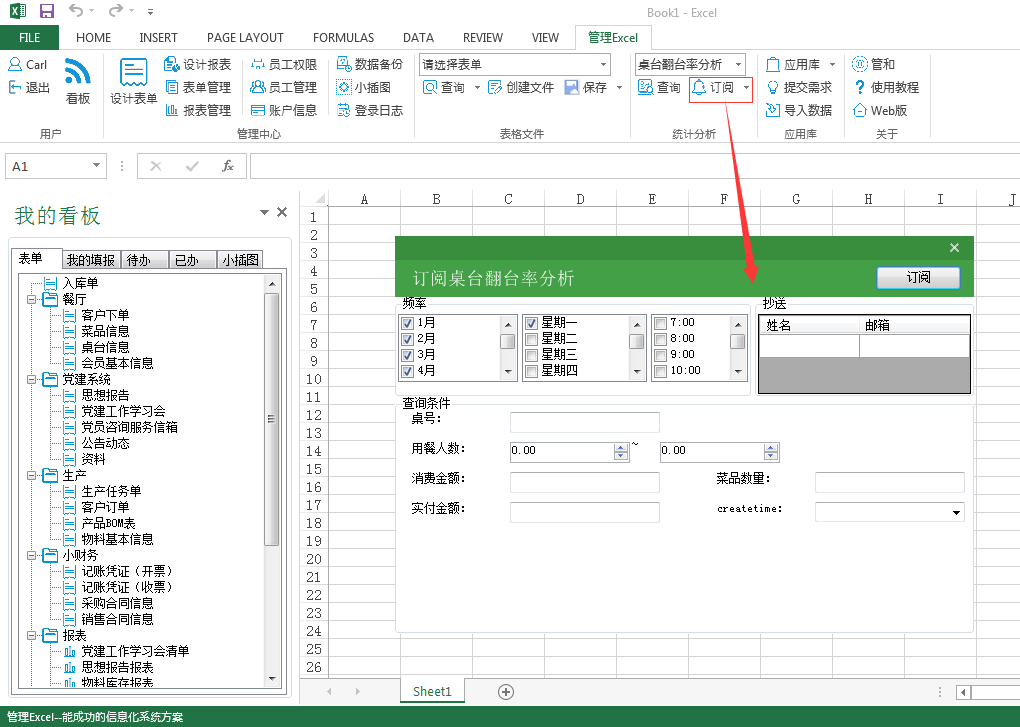
Task: Open 客户下单 form in tree
Action: (105, 315)
